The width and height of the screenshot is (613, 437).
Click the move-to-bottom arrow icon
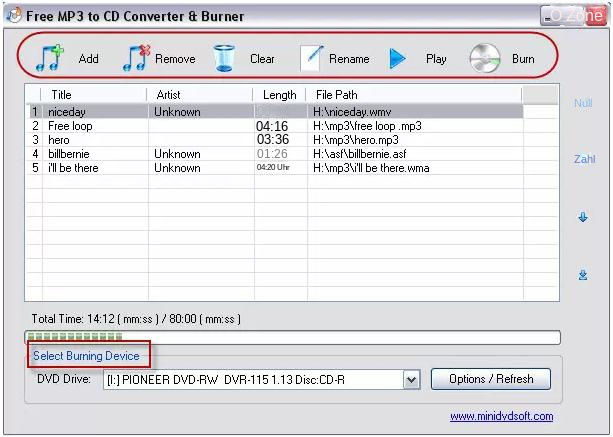583,275
